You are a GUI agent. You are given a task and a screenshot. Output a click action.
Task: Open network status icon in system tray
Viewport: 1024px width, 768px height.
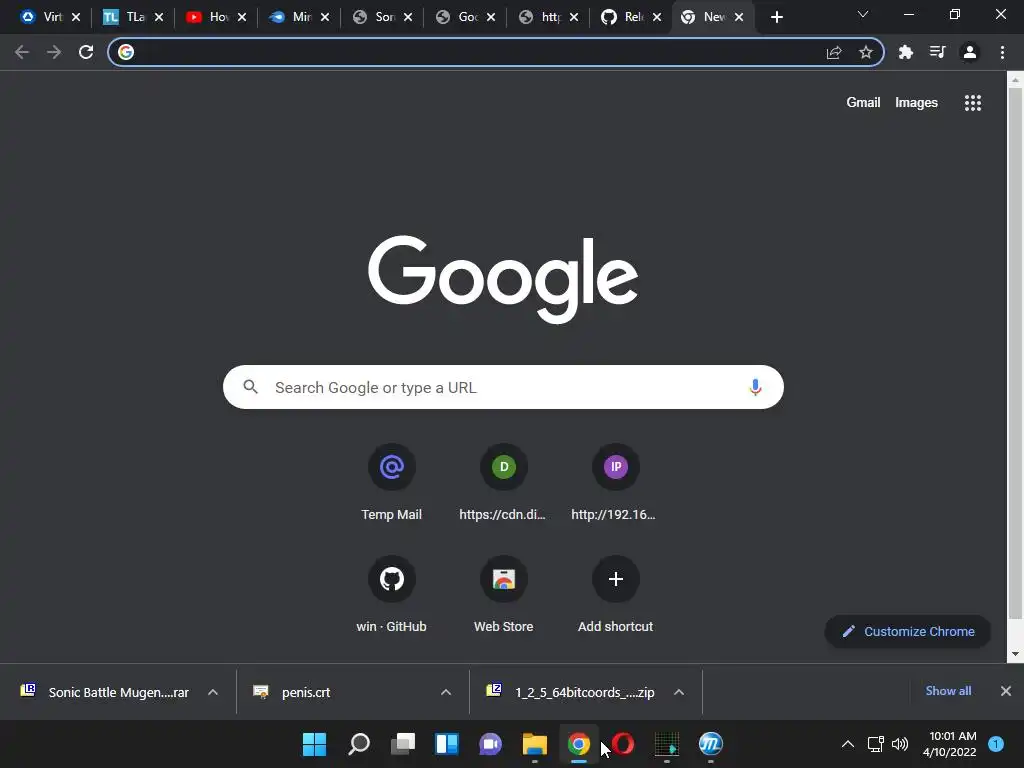coord(875,744)
